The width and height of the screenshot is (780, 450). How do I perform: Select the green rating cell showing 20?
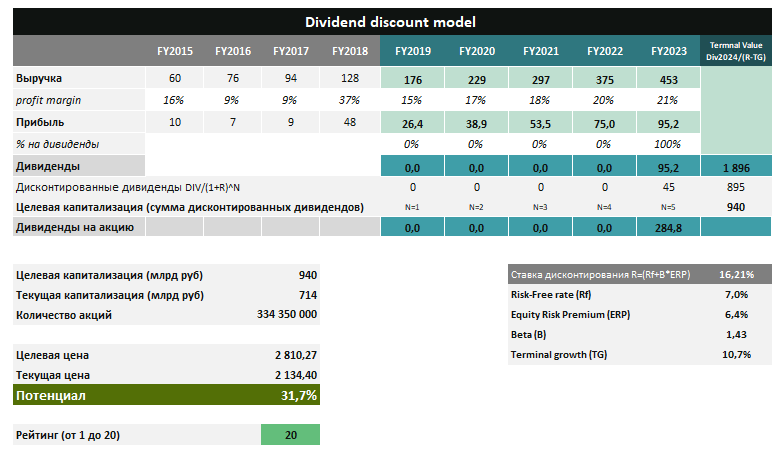pyautogui.click(x=290, y=435)
